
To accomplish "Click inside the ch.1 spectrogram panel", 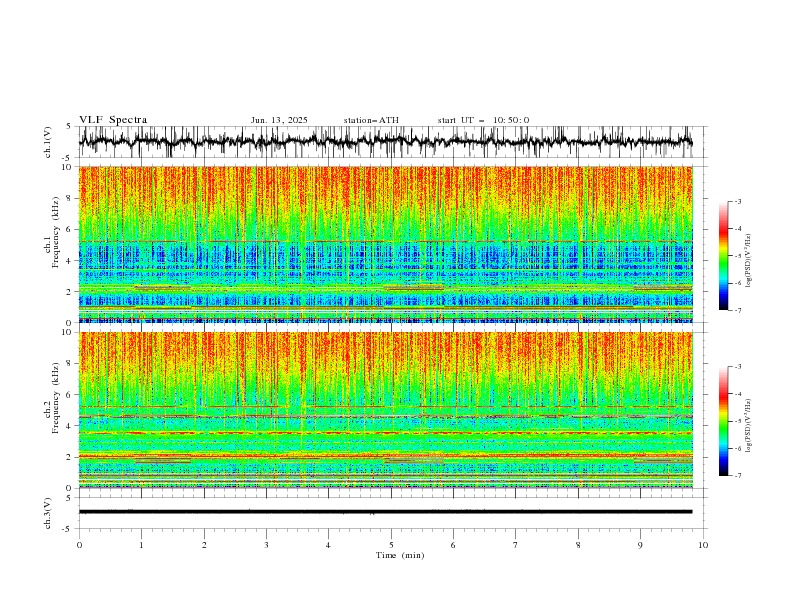I will click(x=386, y=244).
